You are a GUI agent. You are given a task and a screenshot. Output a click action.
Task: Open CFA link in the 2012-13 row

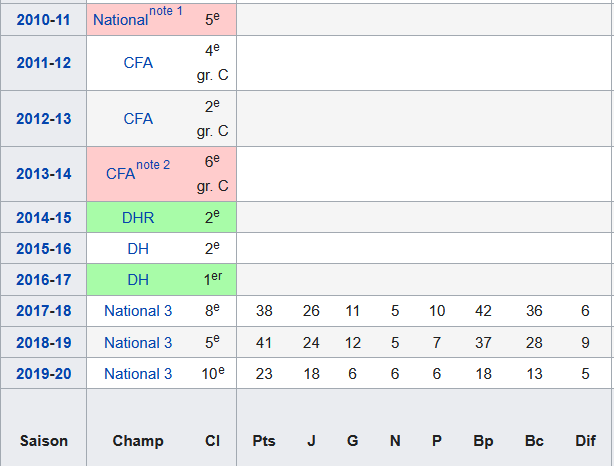pos(138,118)
